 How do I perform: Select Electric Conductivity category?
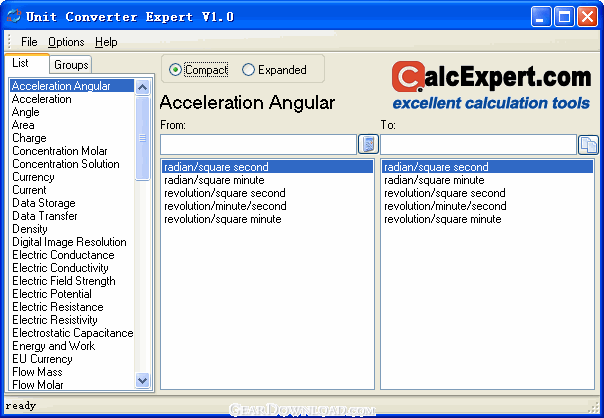(72, 268)
